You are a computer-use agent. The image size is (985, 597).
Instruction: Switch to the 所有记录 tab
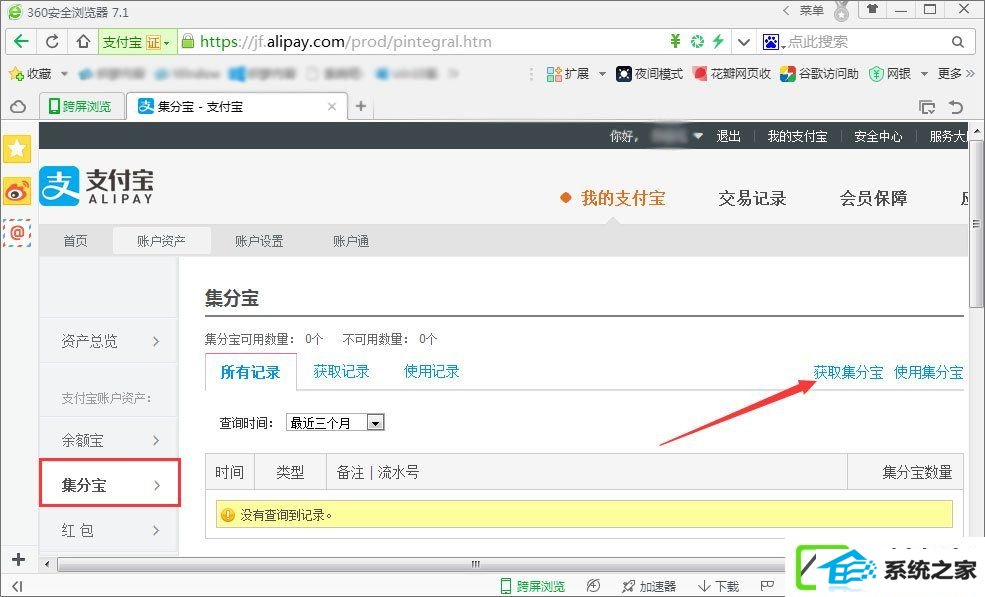250,372
